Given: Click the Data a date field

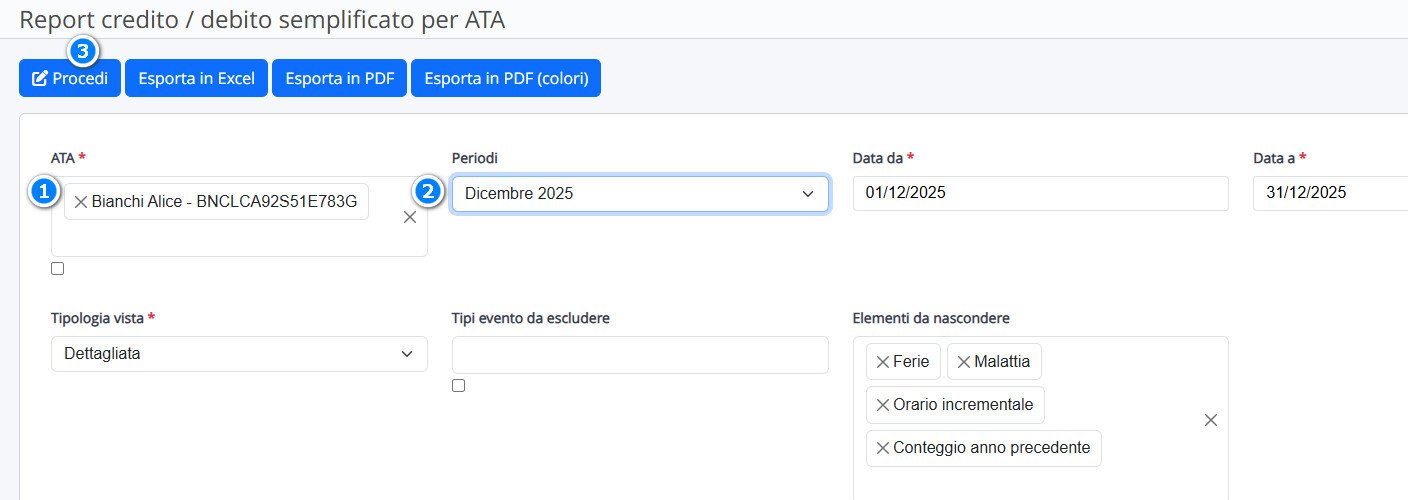Looking at the screenshot, I should [1330, 194].
